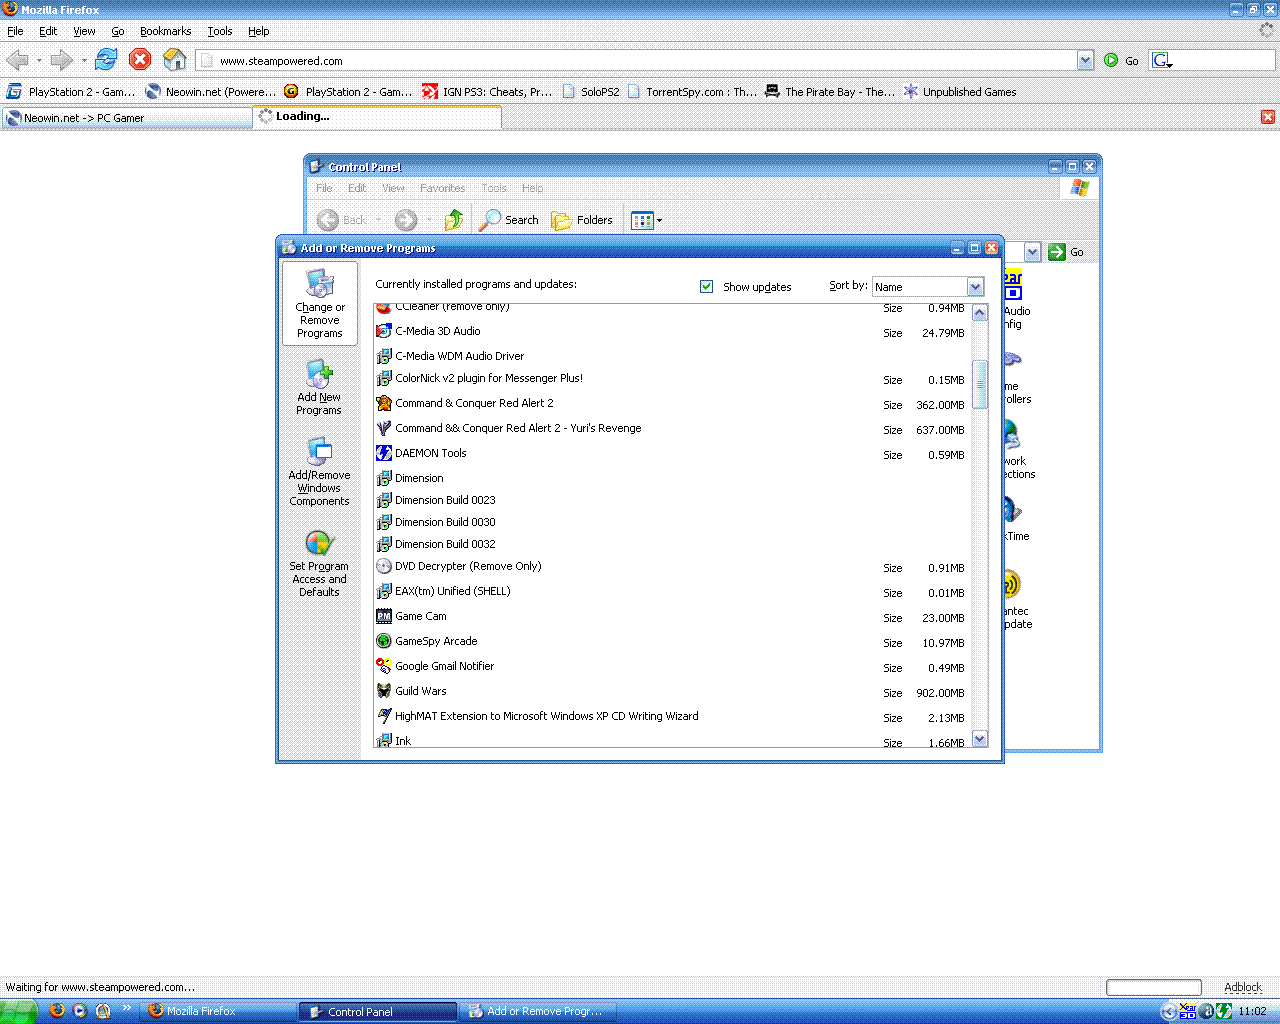Open the Firefox Bookmarks menu
The height and width of the screenshot is (1024, 1280).
coord(165,31)
